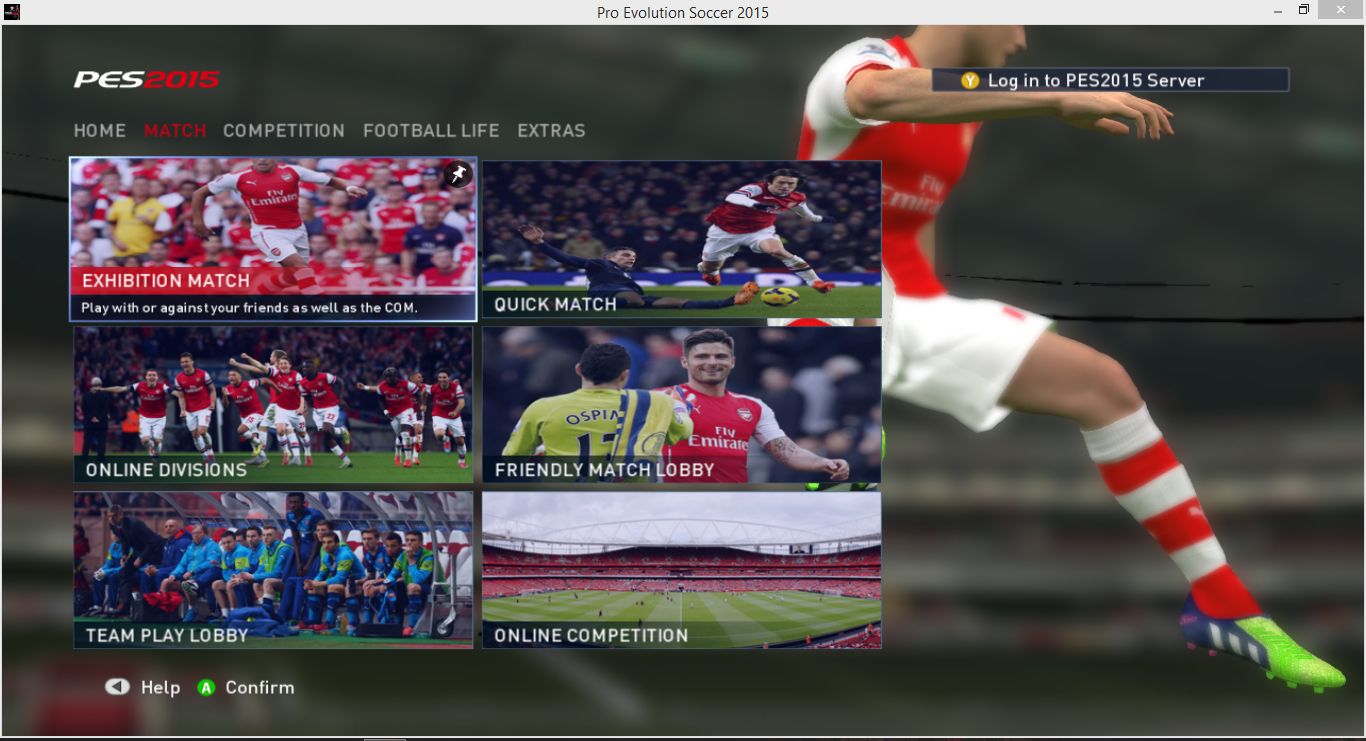Select the Exhibition Match tile

(273, 239)
